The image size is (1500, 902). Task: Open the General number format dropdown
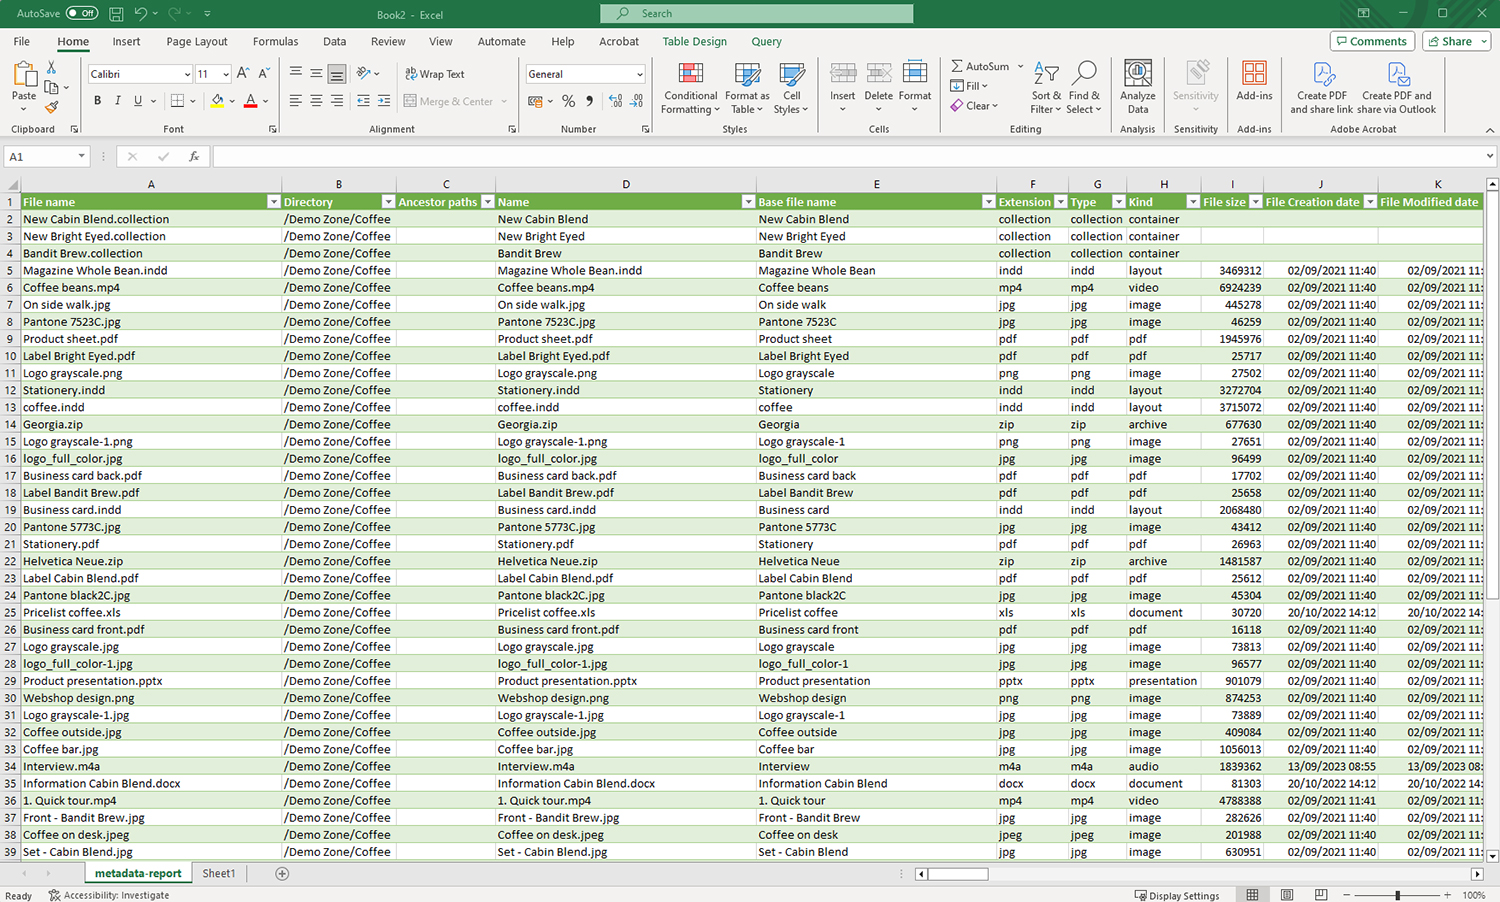[x=640, y=74]
